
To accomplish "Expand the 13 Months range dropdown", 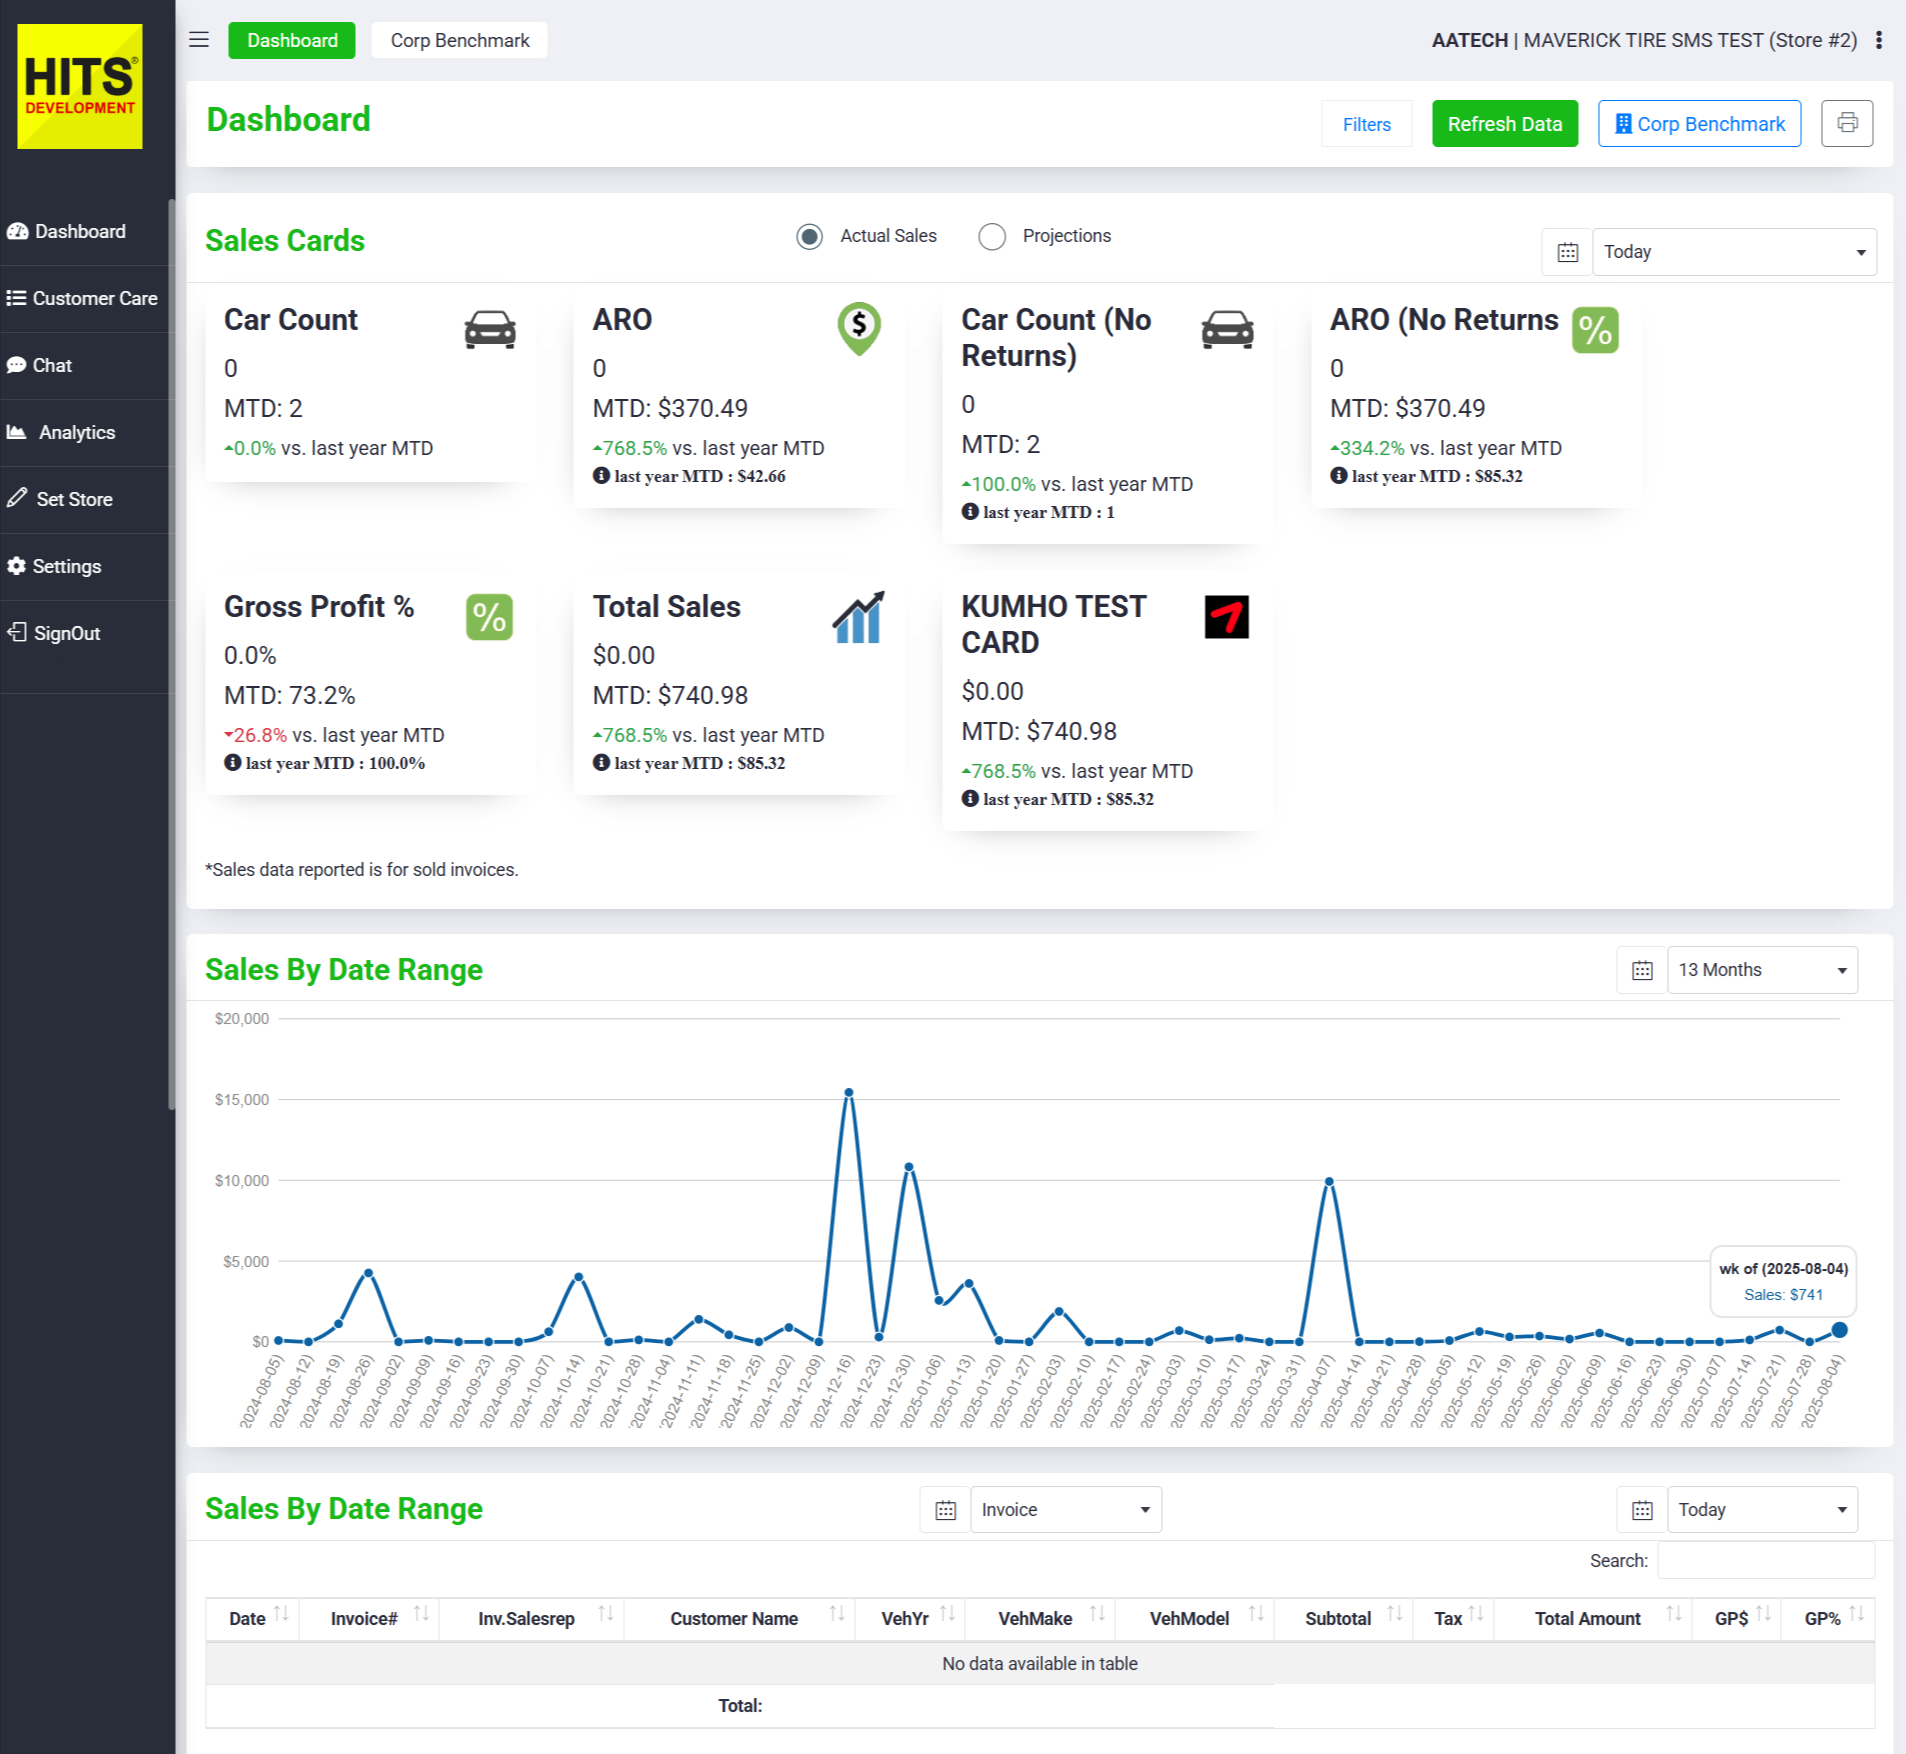I will coord(1761,970).
